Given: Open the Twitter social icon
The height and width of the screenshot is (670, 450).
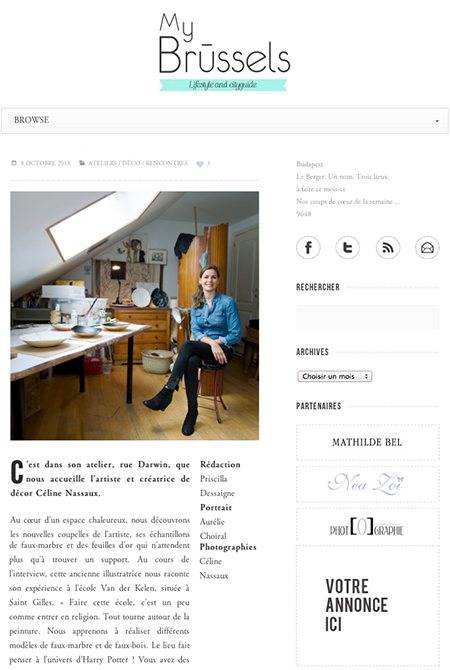Looking at the screenshot, I should click(347, 247).
